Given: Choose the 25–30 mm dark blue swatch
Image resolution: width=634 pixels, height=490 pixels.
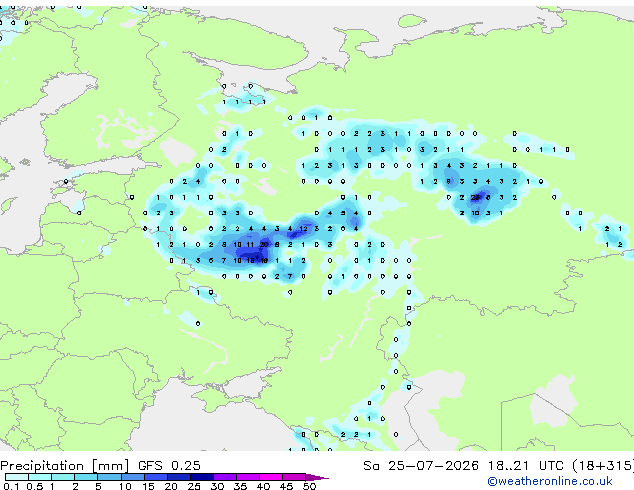Looking at the screenshot, I should tap(201, 477).
